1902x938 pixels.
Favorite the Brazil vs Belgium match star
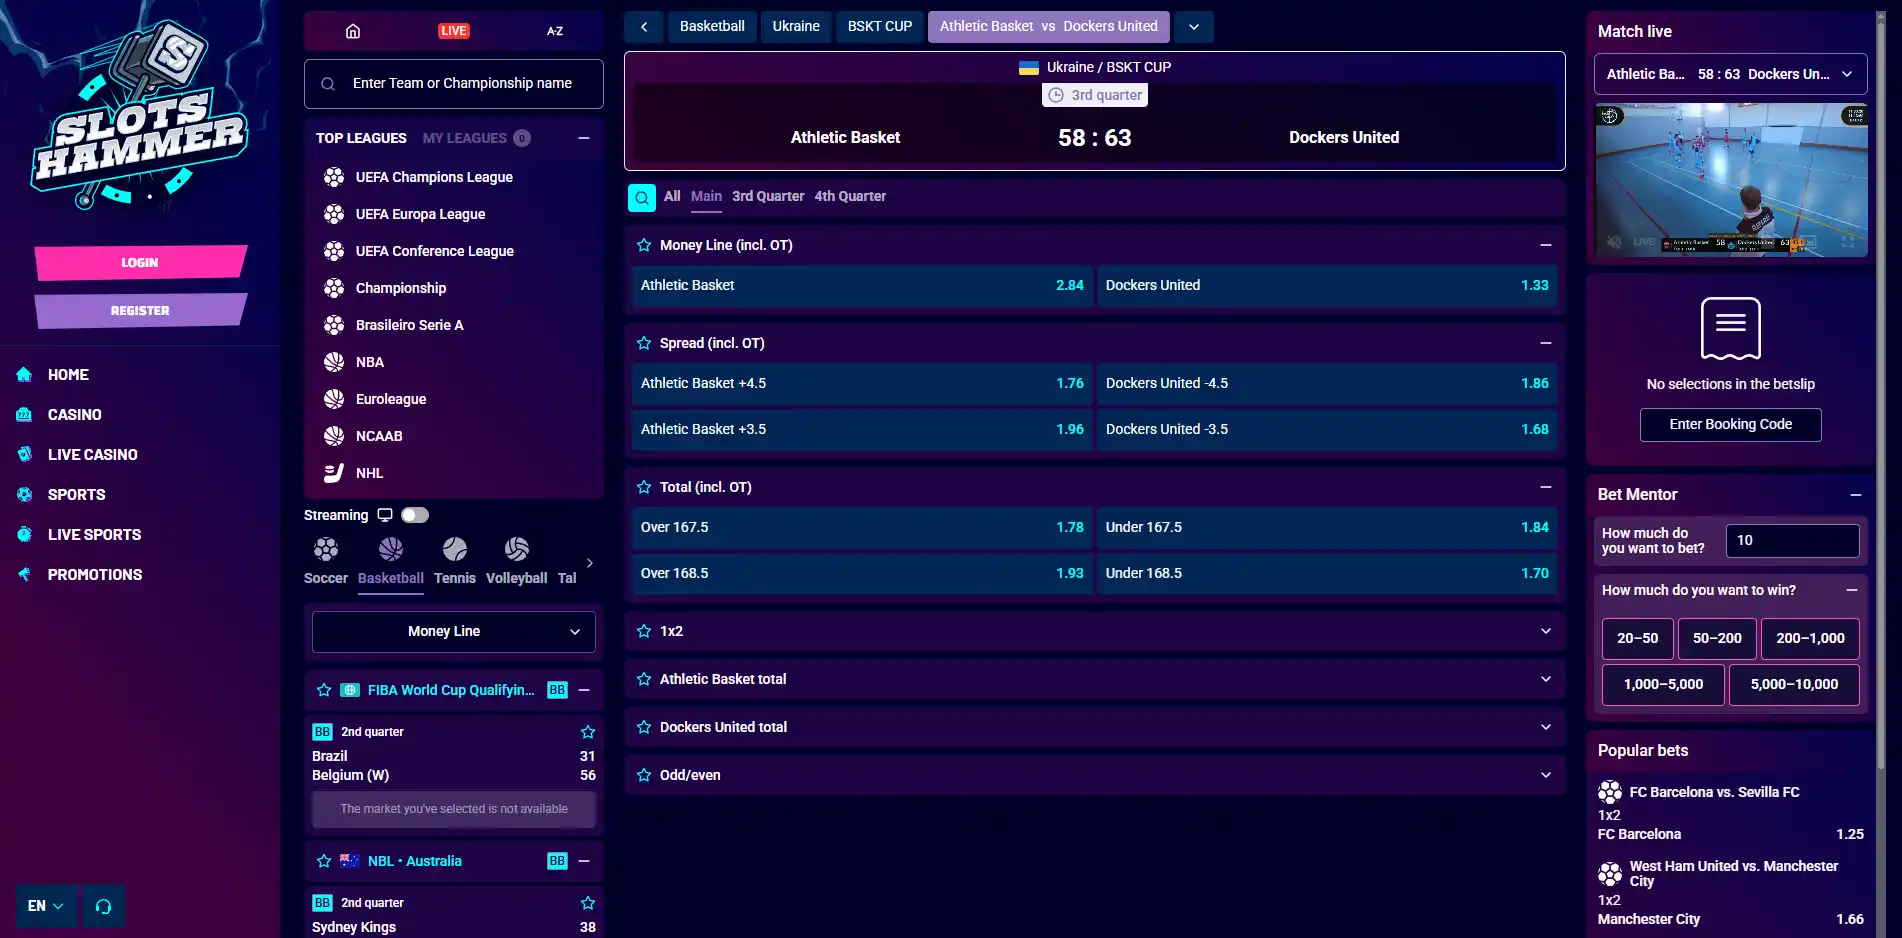point(588,732)
